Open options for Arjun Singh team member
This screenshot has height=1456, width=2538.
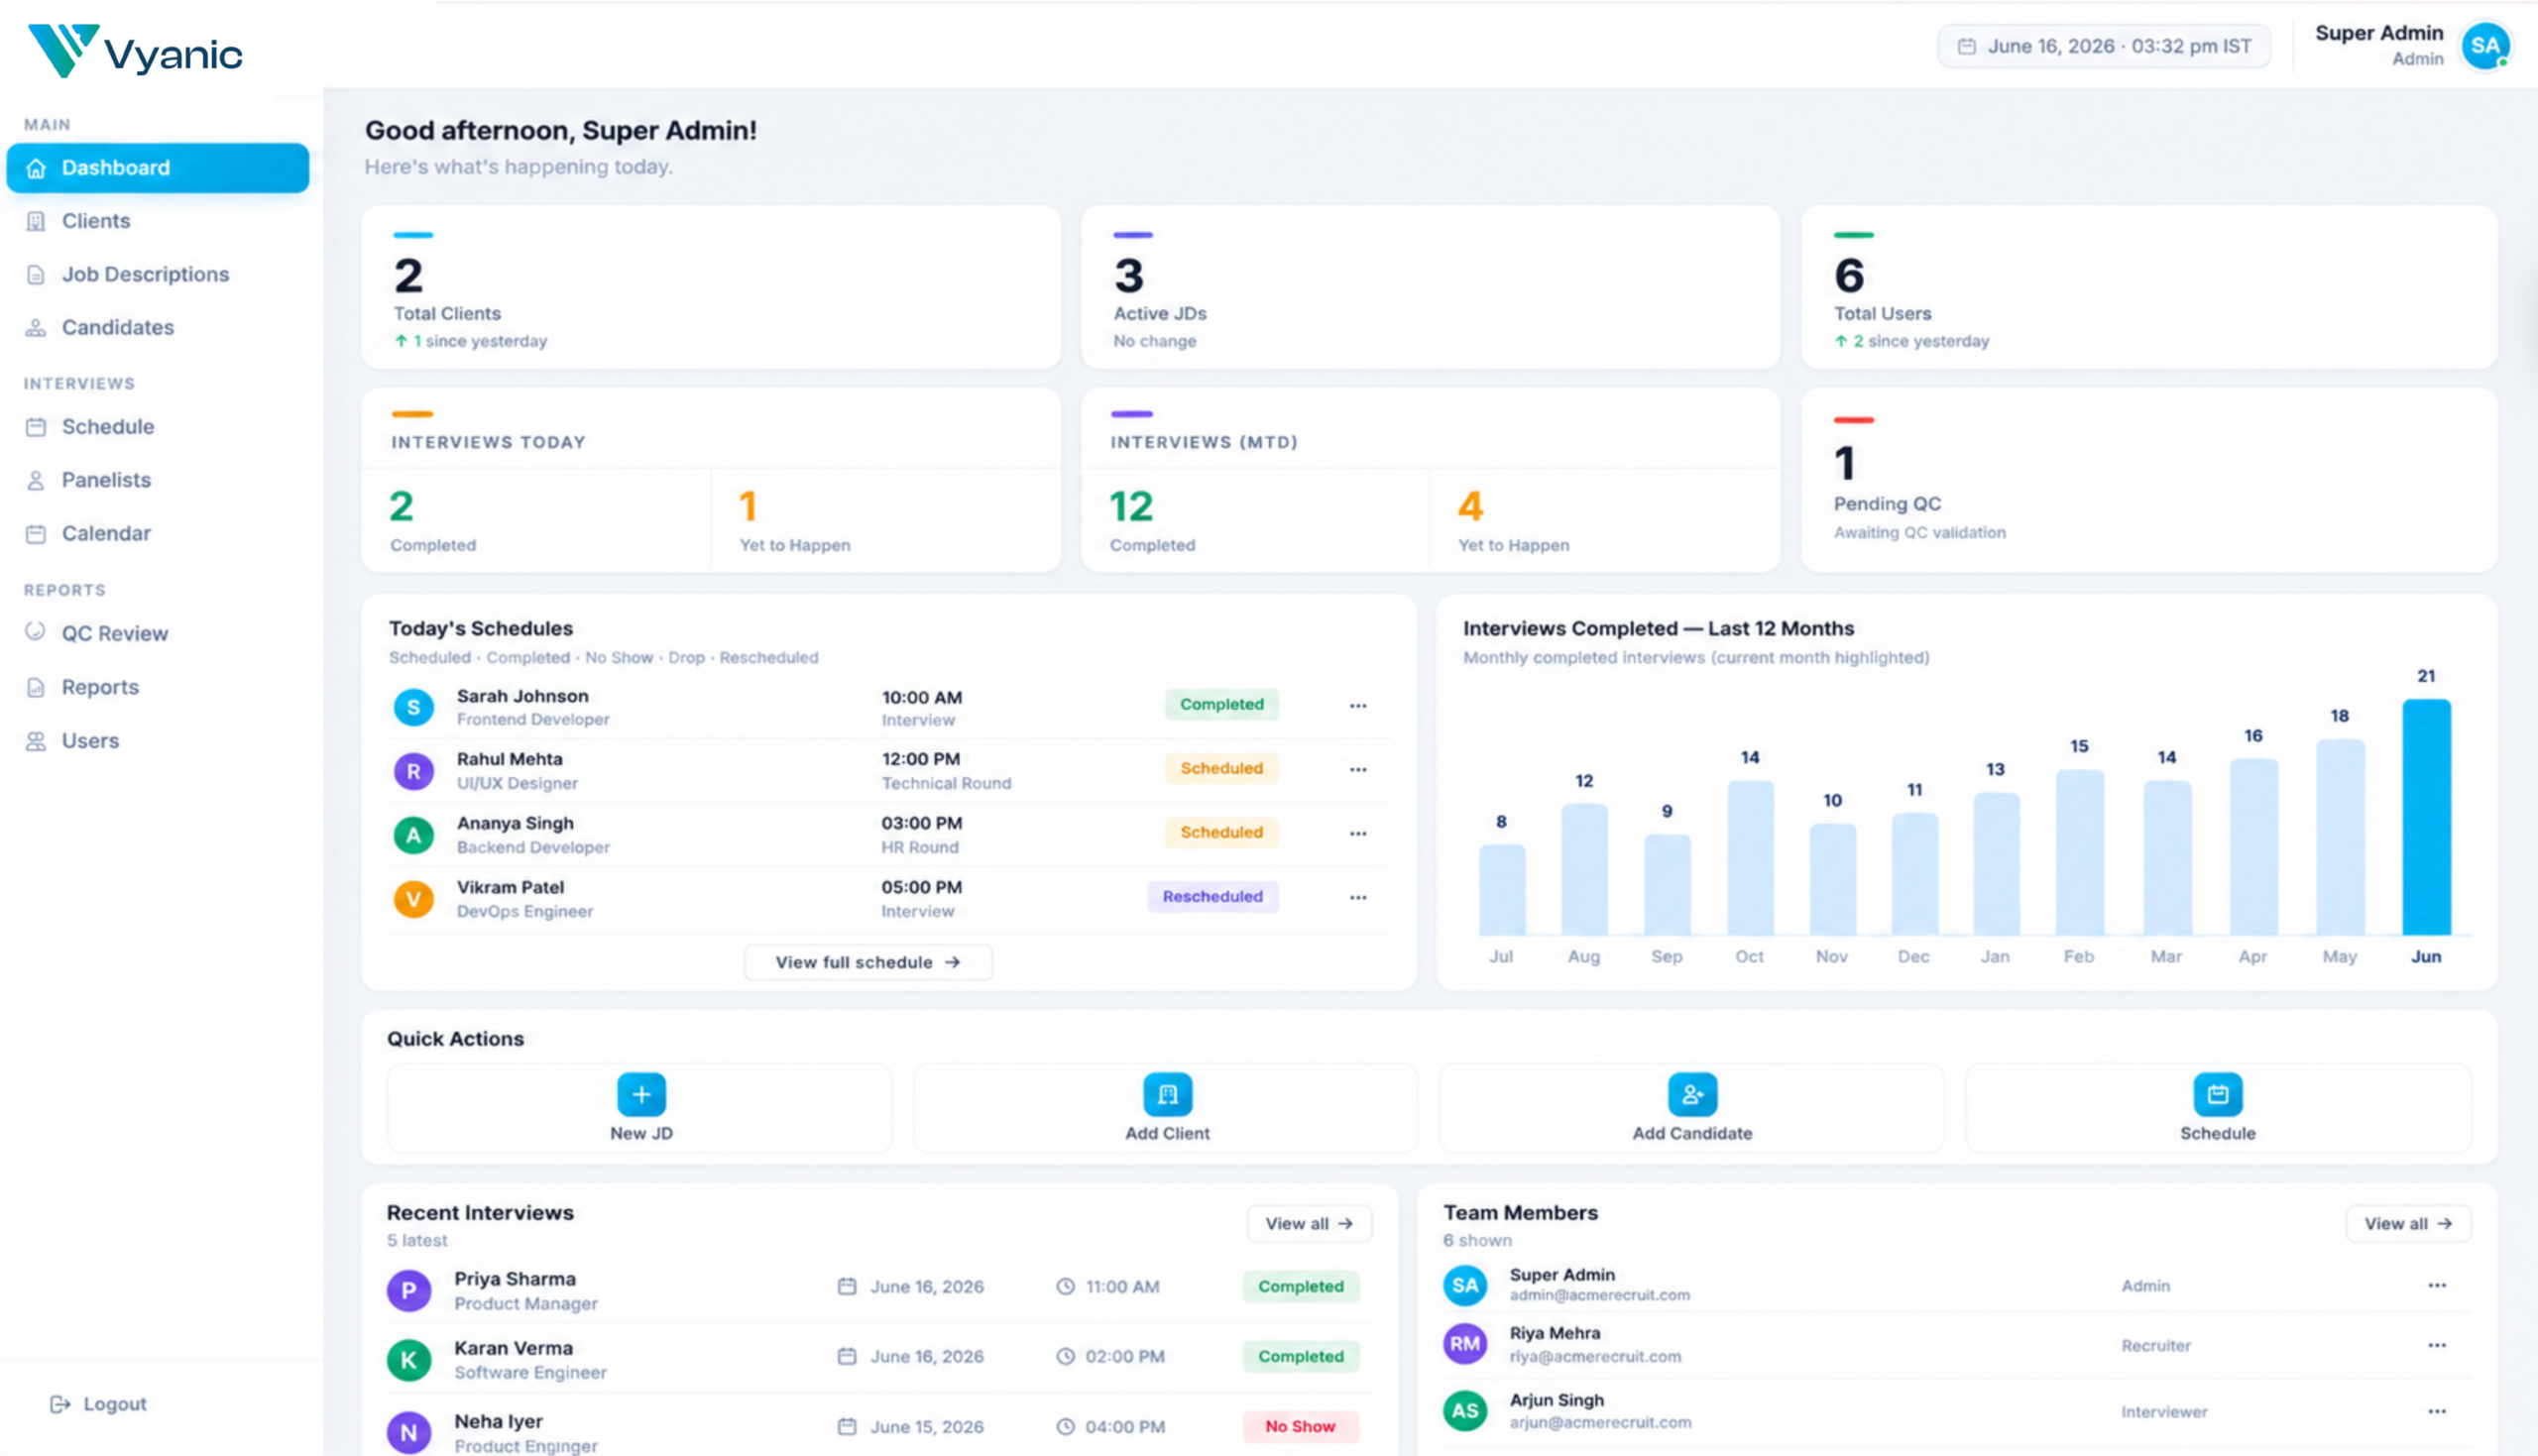click(2437, 1412)
